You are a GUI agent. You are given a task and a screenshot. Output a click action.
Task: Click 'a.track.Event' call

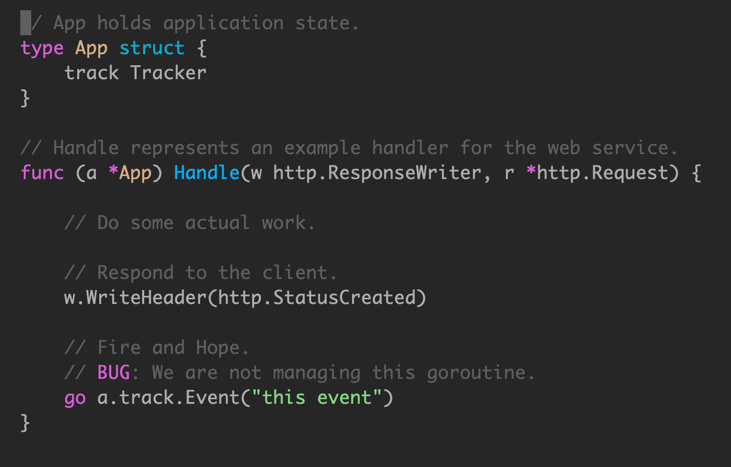168,398
